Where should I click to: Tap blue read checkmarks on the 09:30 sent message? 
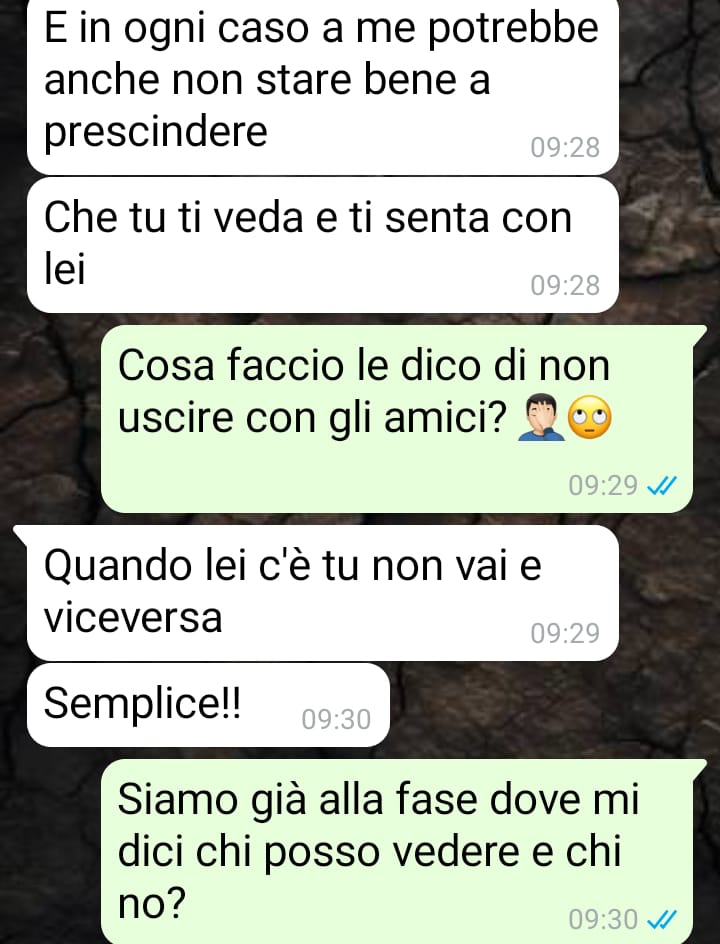click(661, 919)
